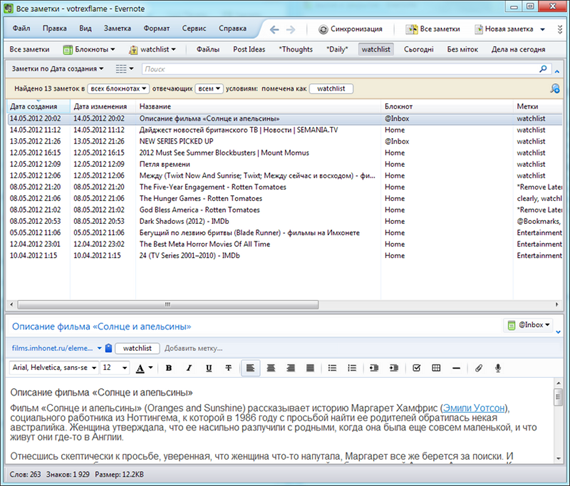Open the watchlist tag dropdown

click(153, 49)
